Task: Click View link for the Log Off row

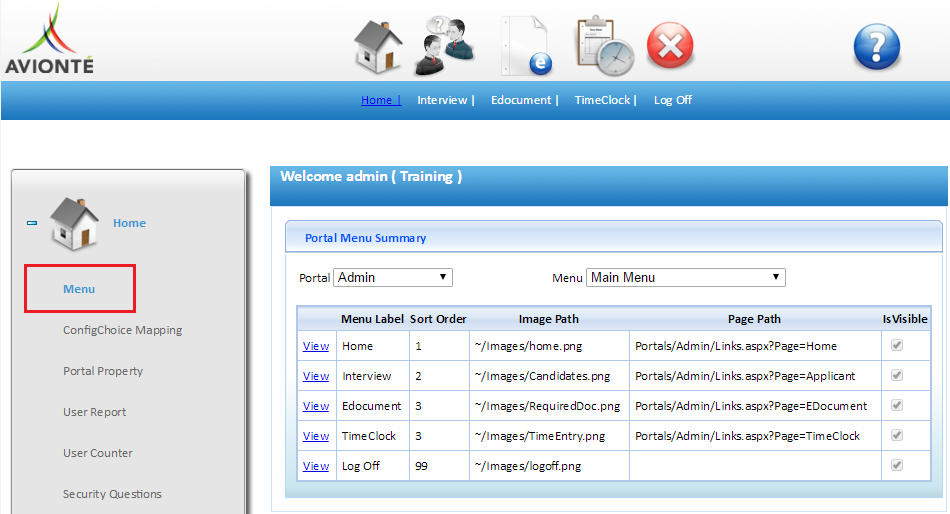Action: pyautogui.click(x=316, y=466)
